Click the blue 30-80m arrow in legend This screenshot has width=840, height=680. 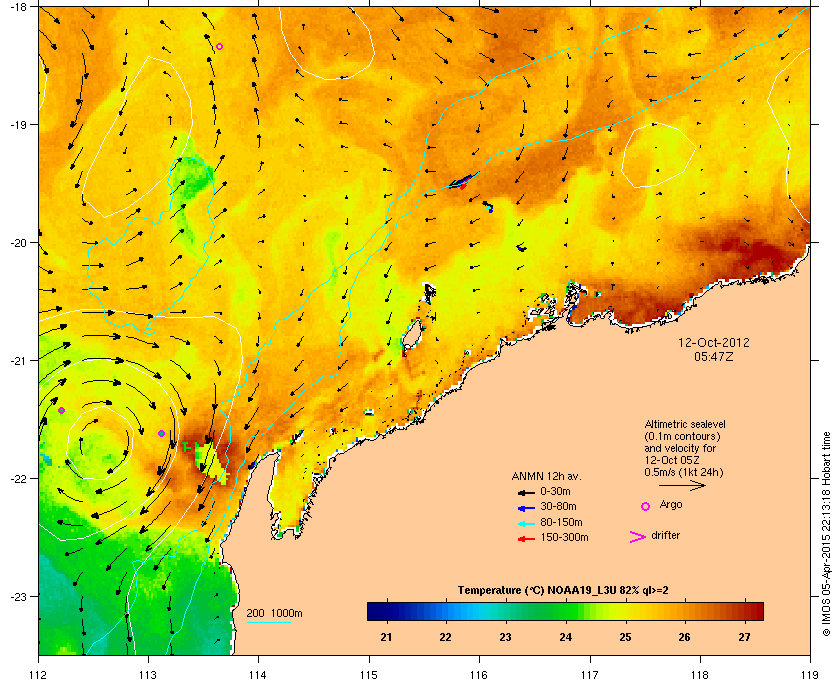click(x=526, y=508)
